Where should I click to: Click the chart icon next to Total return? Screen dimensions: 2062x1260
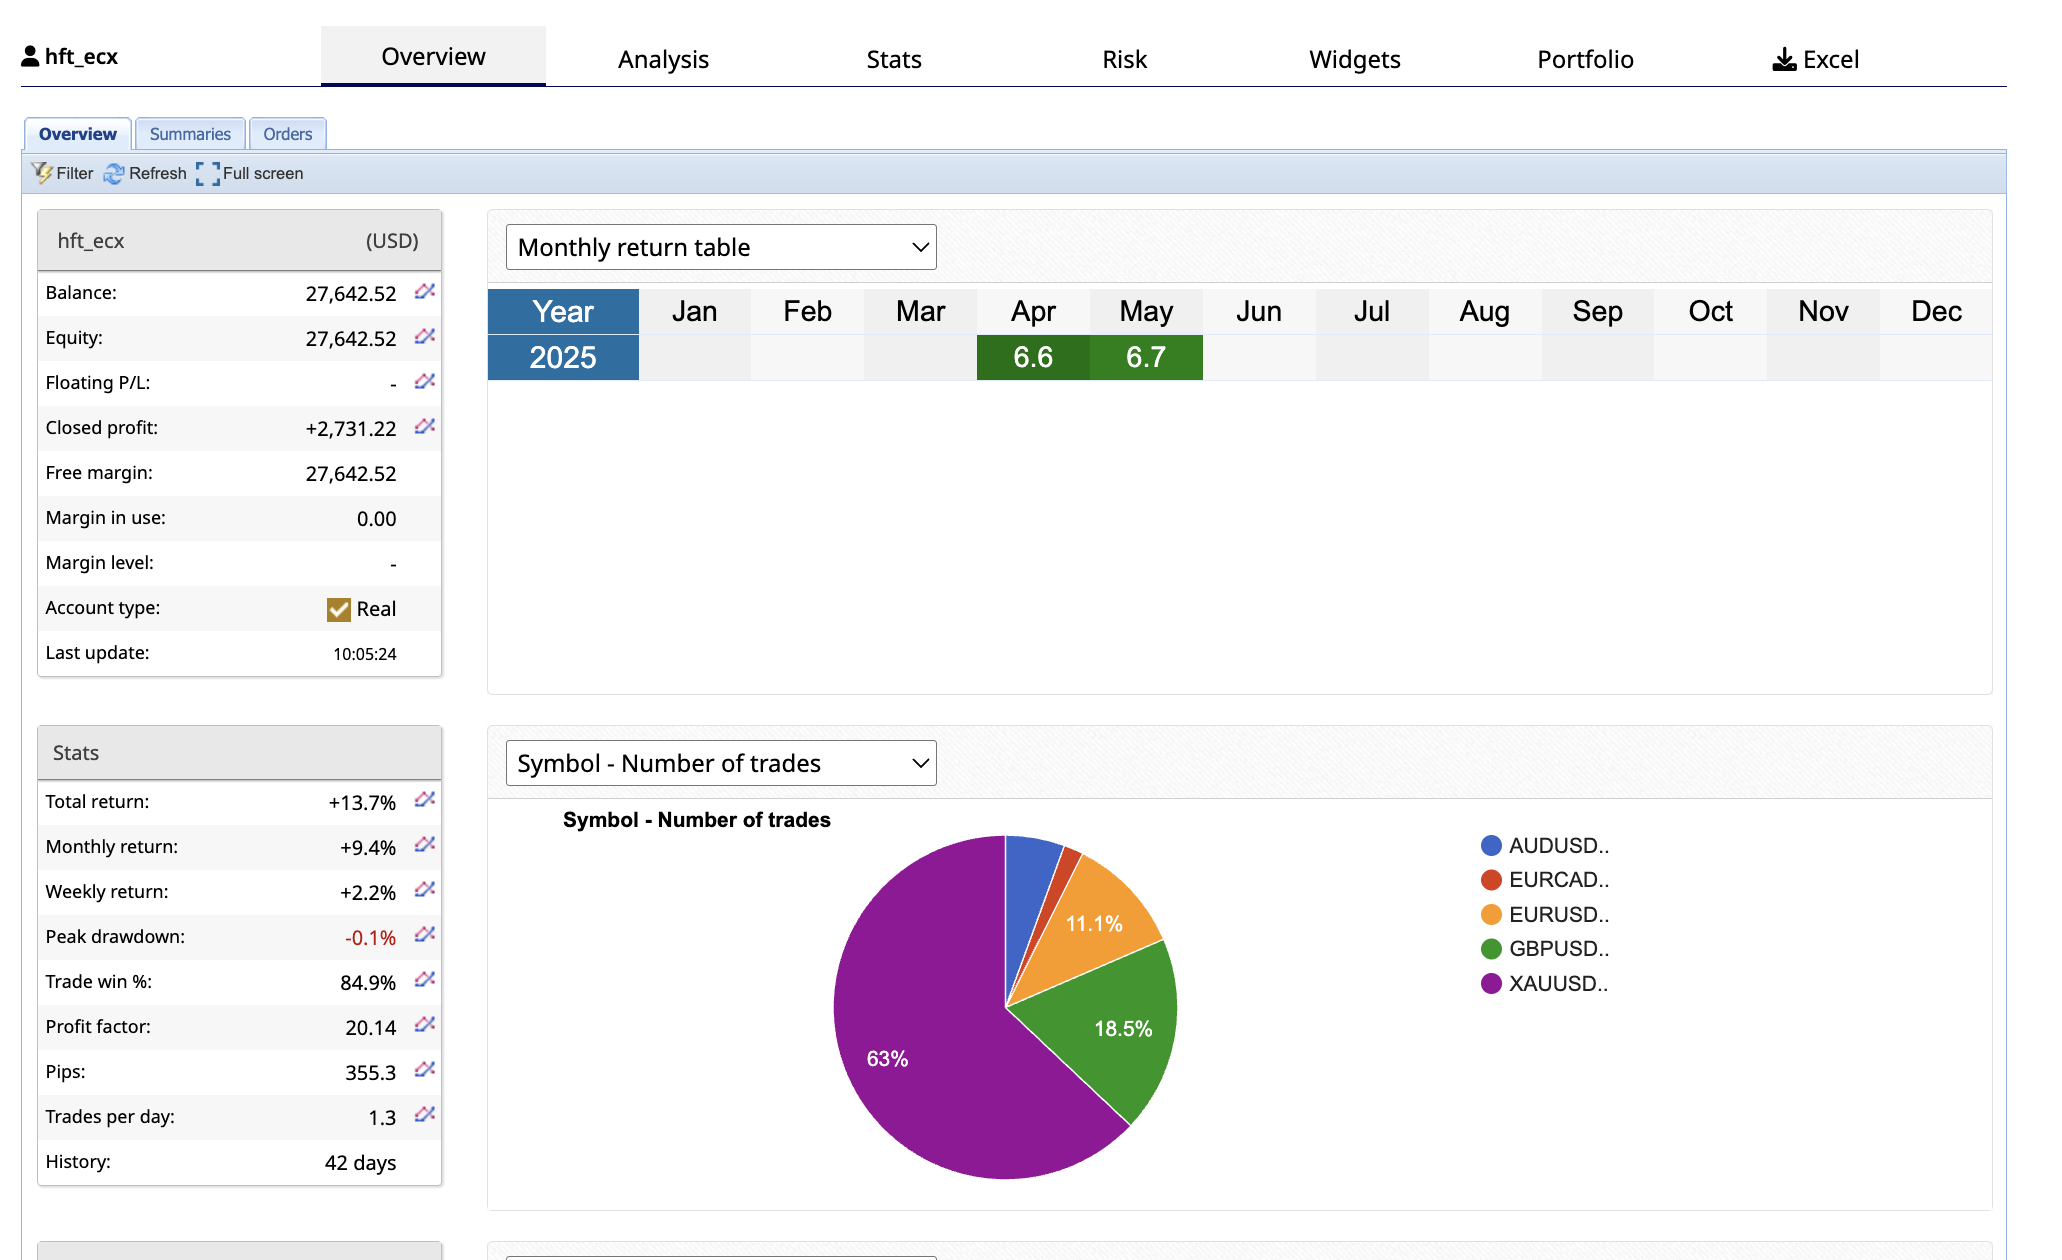tap(425, 800)
